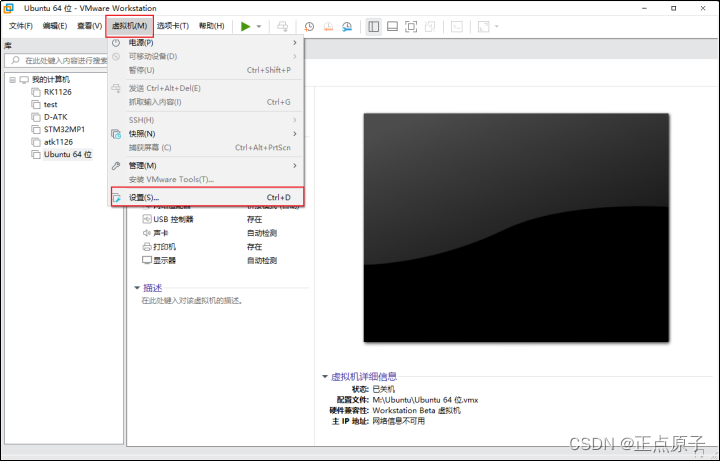The image size is (721, 462).
Task: Collapse the 我的计算机 tree node
Action: point(12,80)
